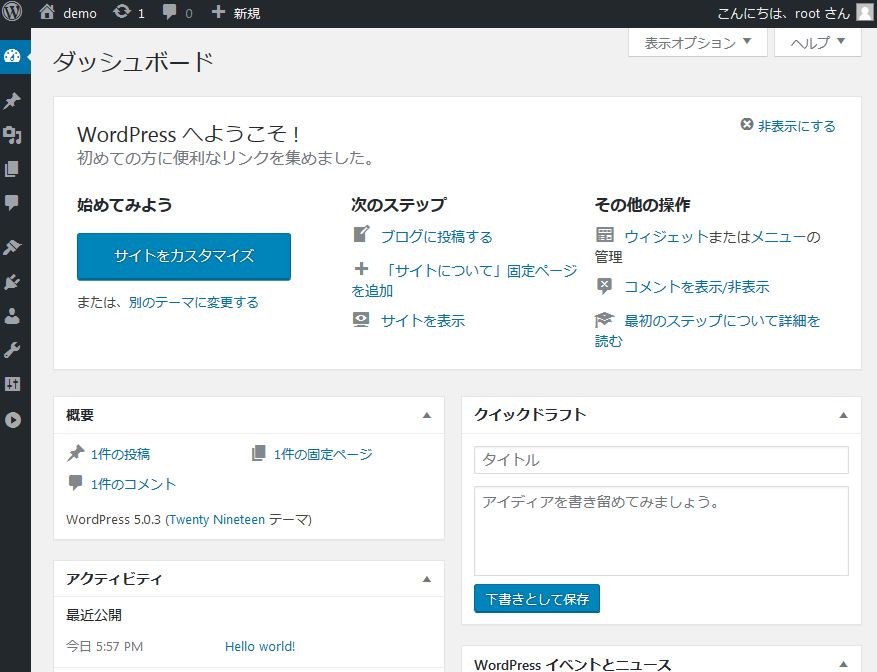Open the 1件の投稿 link
Viewport: 877px width, 672px height.
120,454
